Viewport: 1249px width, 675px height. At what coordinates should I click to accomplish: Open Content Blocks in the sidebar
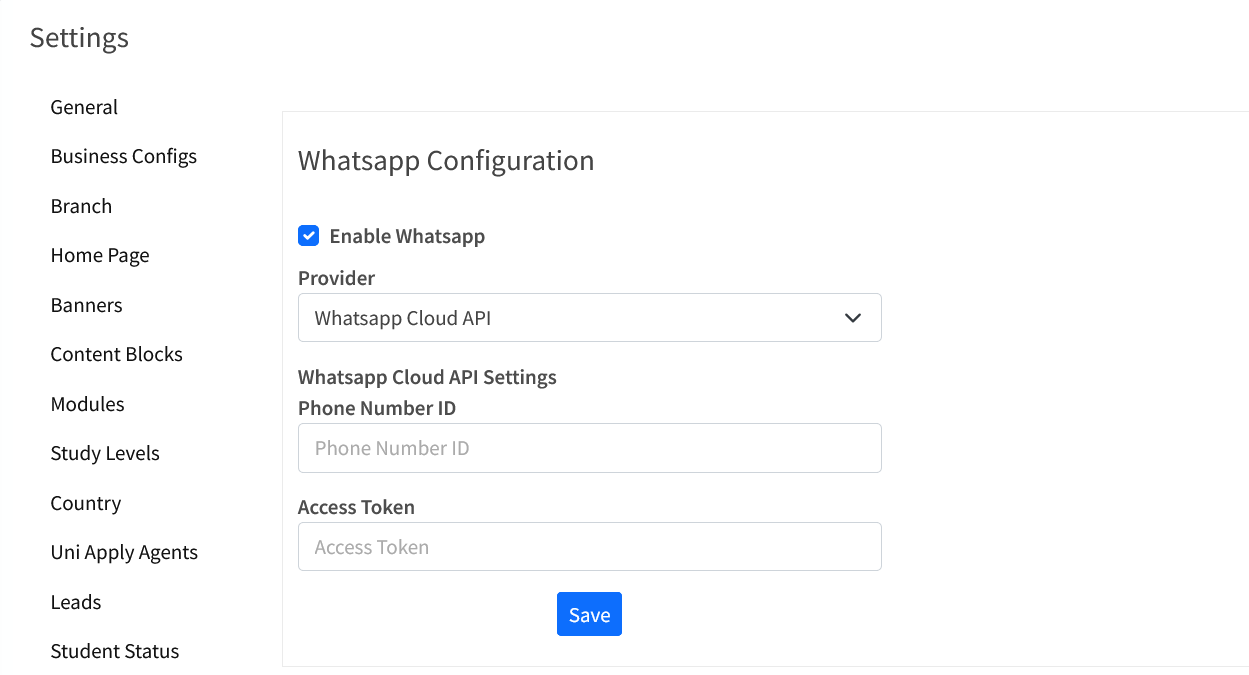[117, 354]
